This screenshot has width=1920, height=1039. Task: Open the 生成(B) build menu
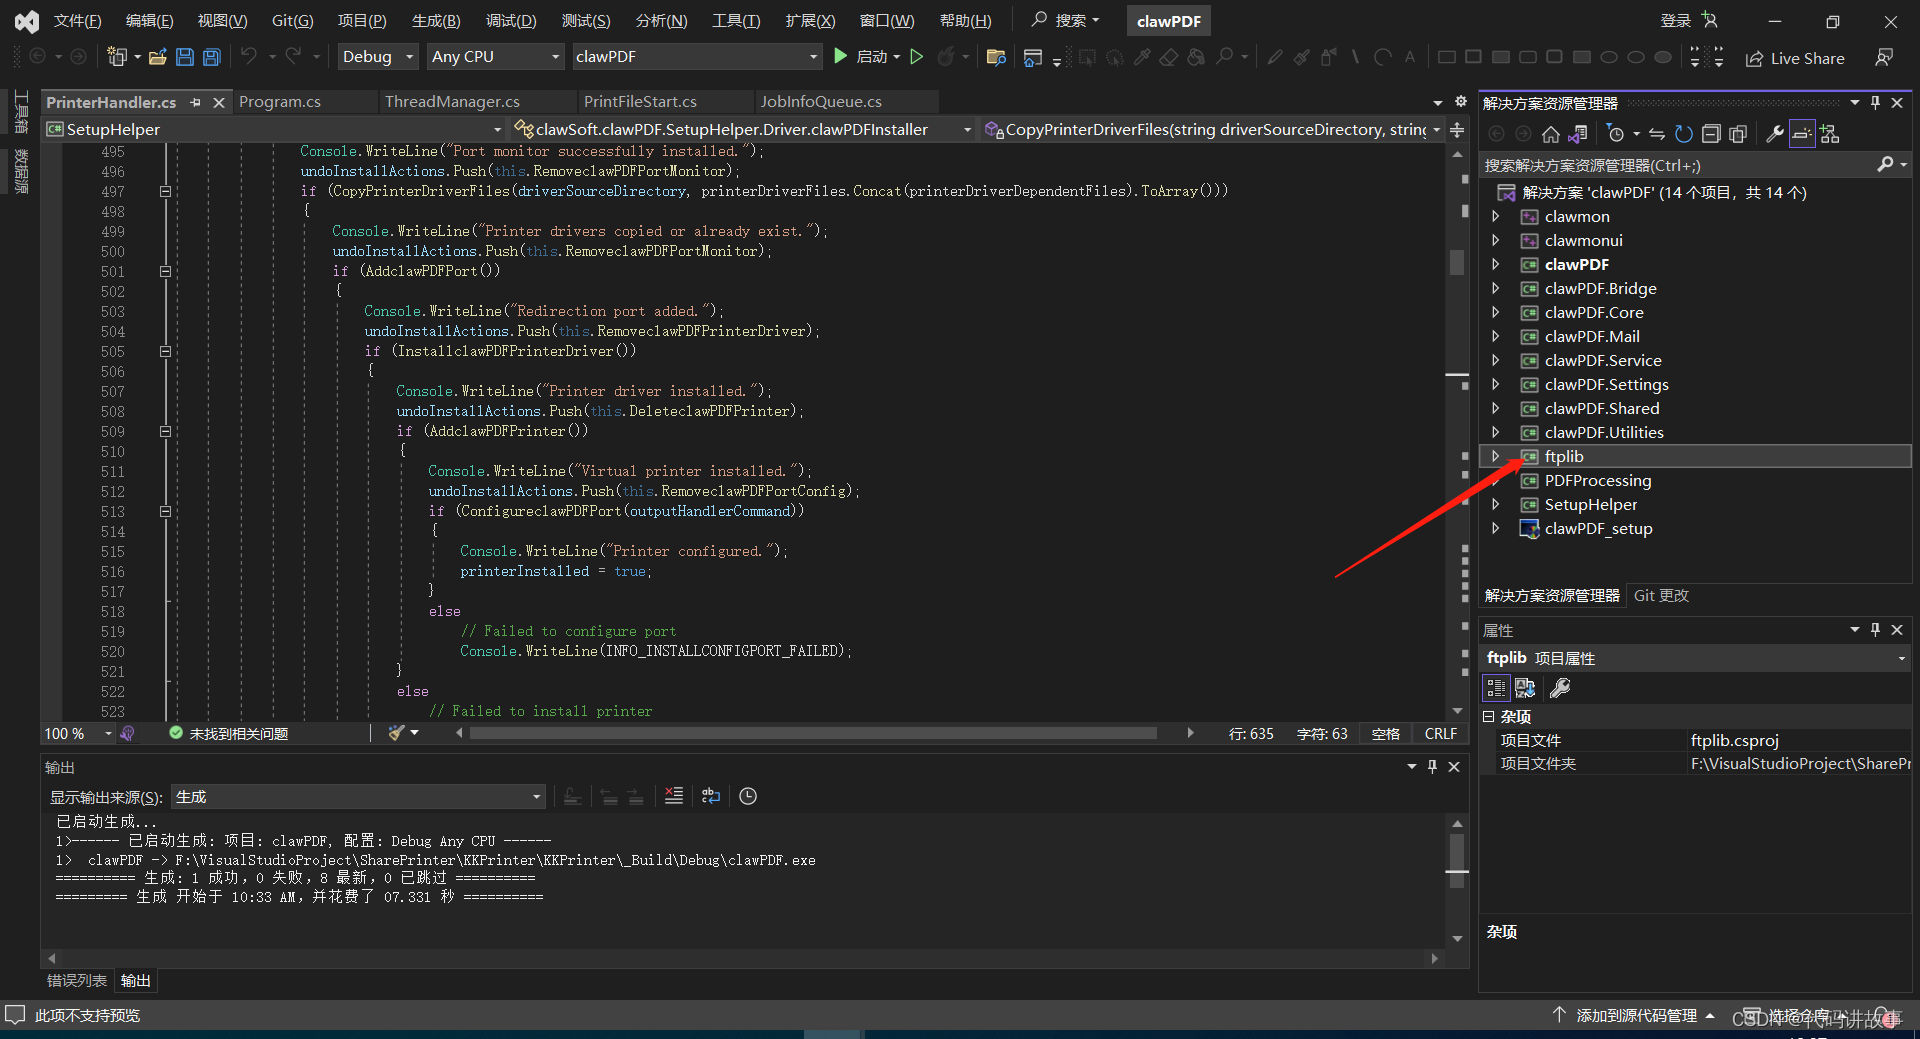point(436,21)
